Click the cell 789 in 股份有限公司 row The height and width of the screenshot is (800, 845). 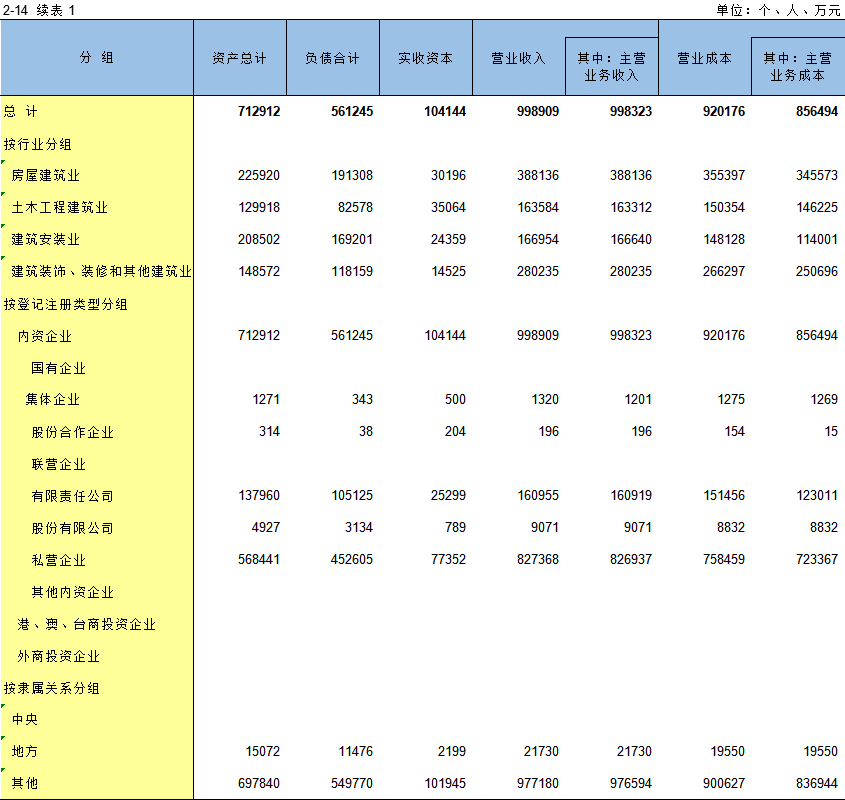pyautogui.click(x=455, y=527)
